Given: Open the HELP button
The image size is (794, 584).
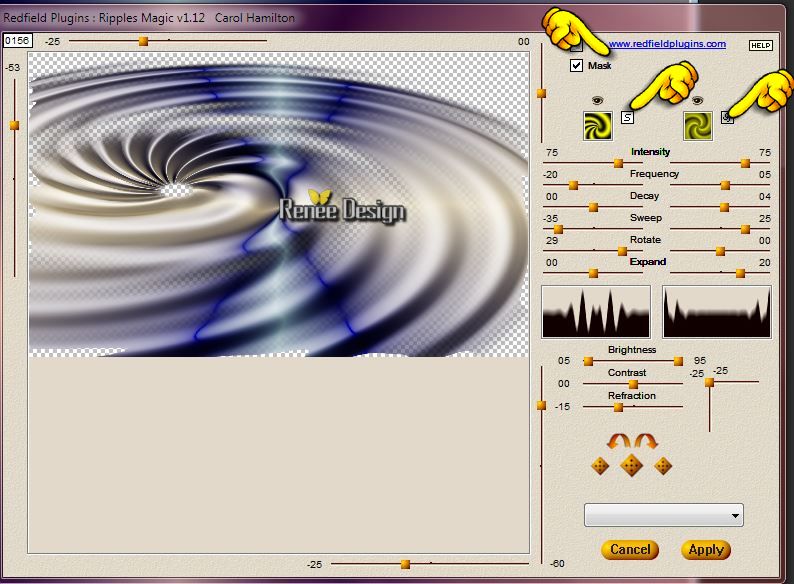Looking at the screenshot, I should click(761, 45).
